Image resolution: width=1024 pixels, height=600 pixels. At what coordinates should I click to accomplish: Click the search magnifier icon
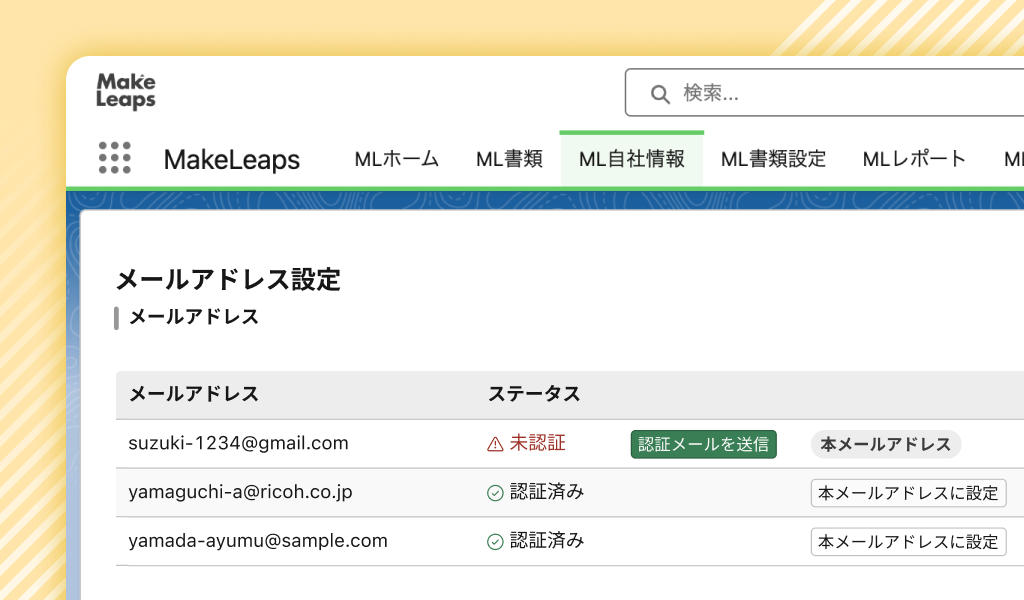[660, 94]
